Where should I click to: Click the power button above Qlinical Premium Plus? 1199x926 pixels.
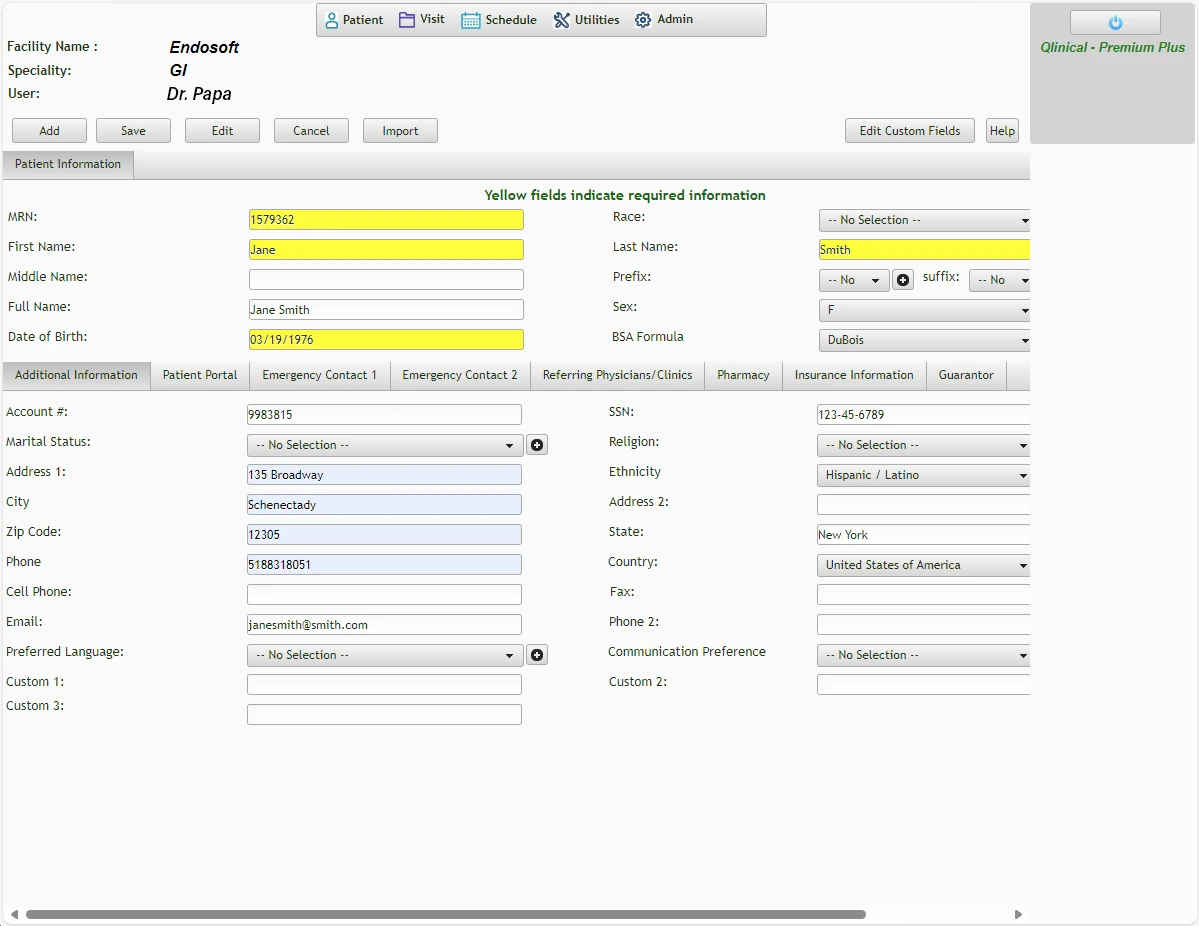(x=1114, y=23)
